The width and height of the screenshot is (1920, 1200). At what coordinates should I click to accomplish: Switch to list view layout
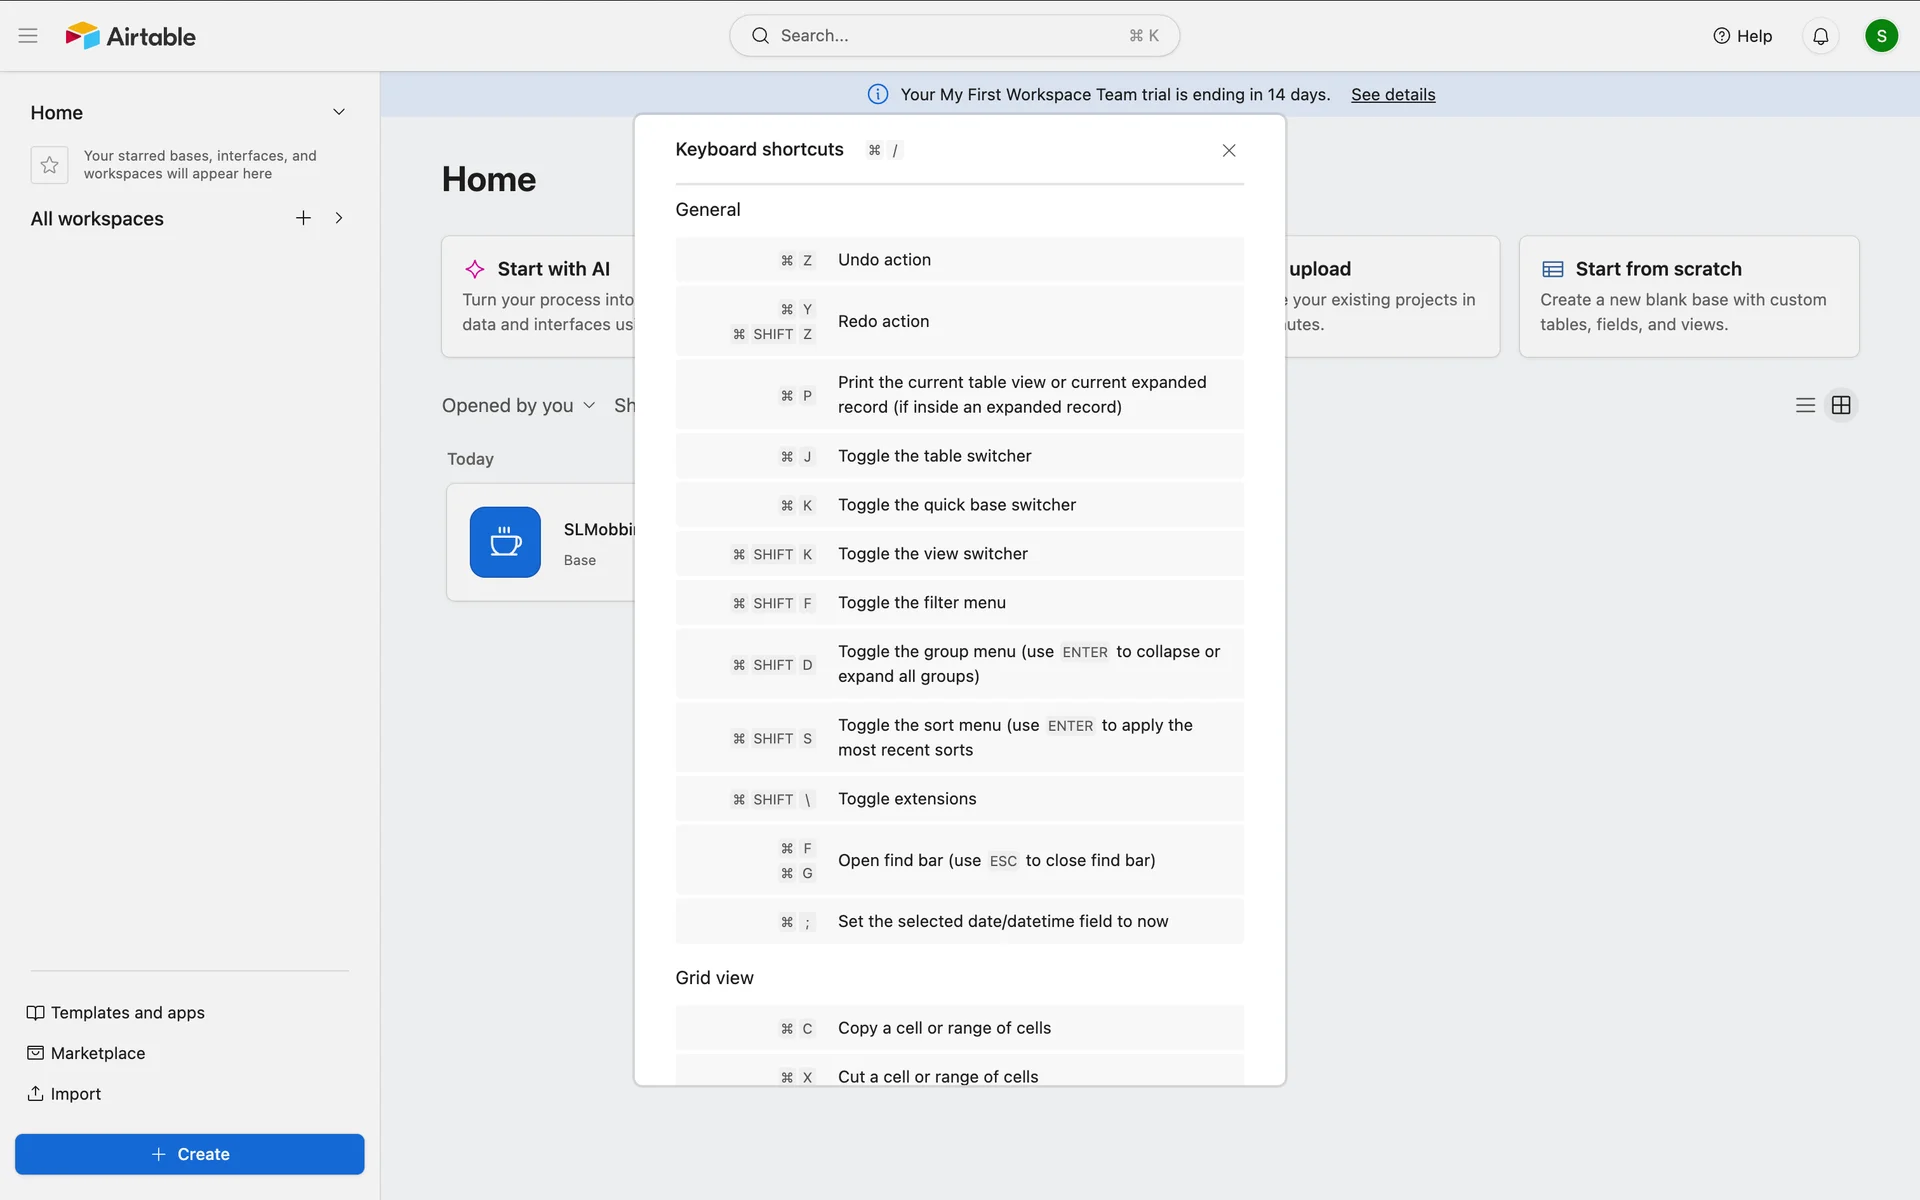pos(1804,405)
